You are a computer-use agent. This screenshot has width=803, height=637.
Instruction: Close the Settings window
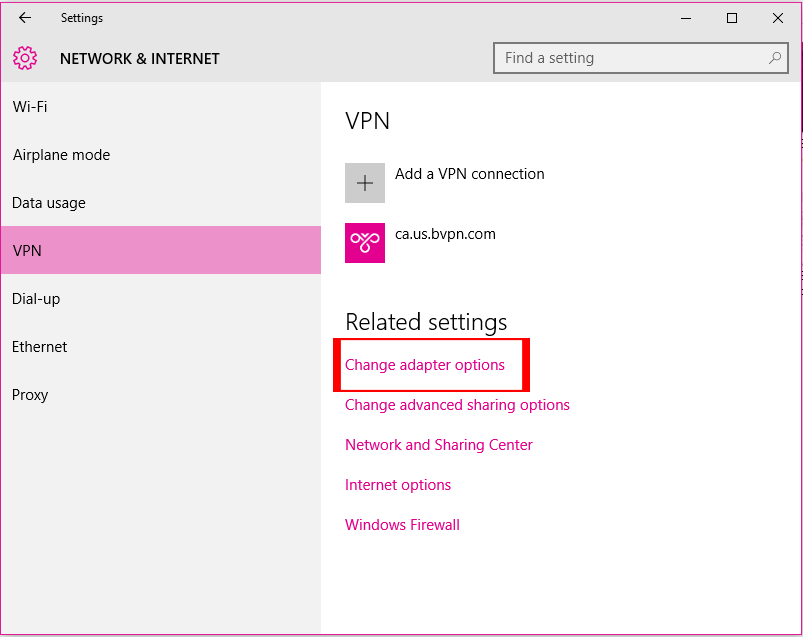pos(778,18)
